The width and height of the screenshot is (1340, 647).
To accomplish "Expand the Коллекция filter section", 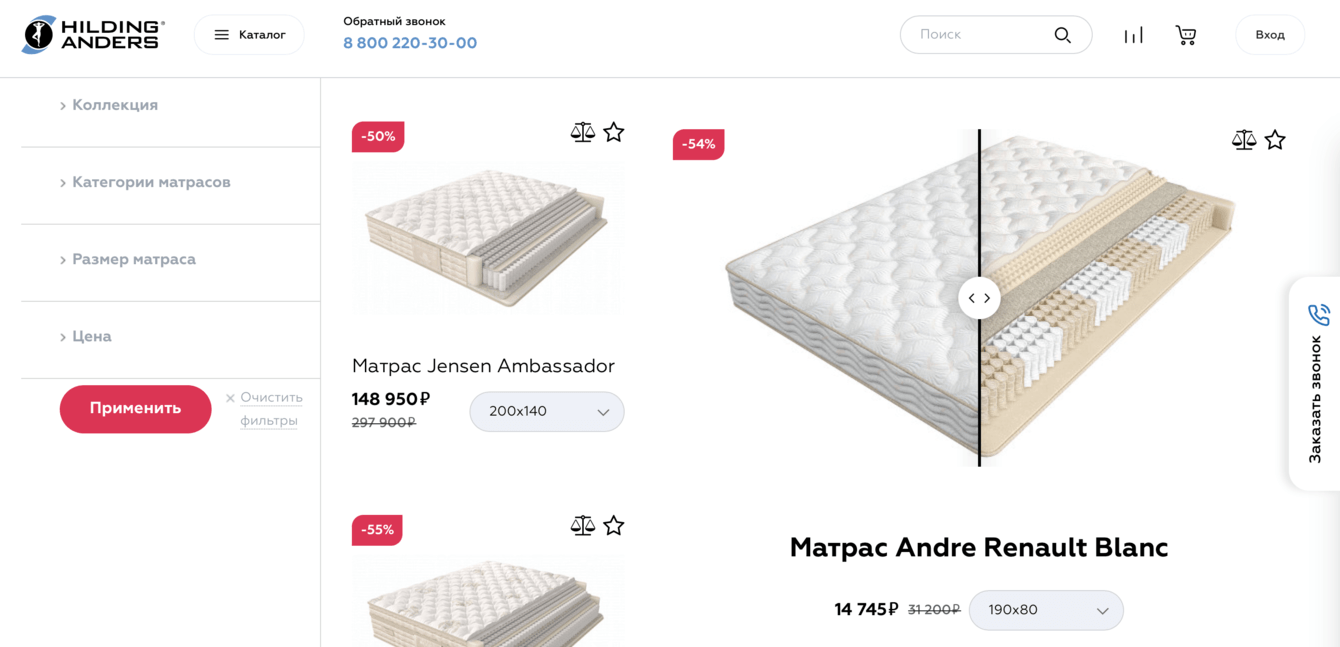I will [114, 104].
